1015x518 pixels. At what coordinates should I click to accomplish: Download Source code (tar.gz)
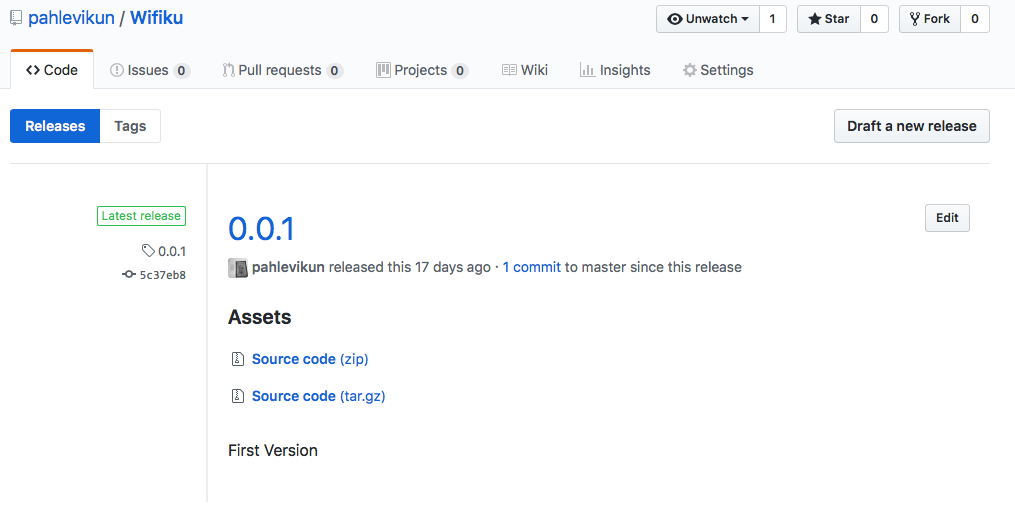318,396
